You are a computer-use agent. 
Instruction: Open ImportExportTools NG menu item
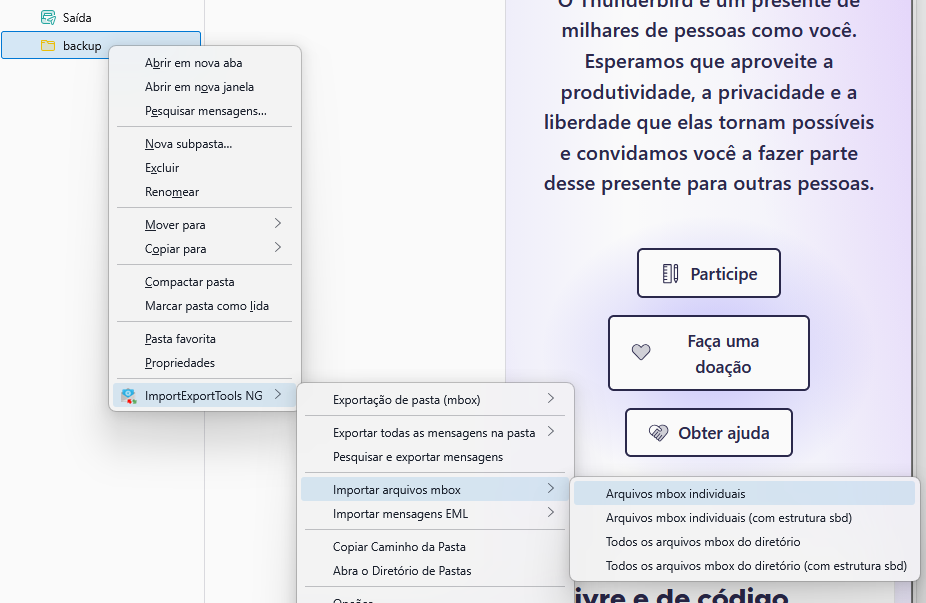coord(204,396)
